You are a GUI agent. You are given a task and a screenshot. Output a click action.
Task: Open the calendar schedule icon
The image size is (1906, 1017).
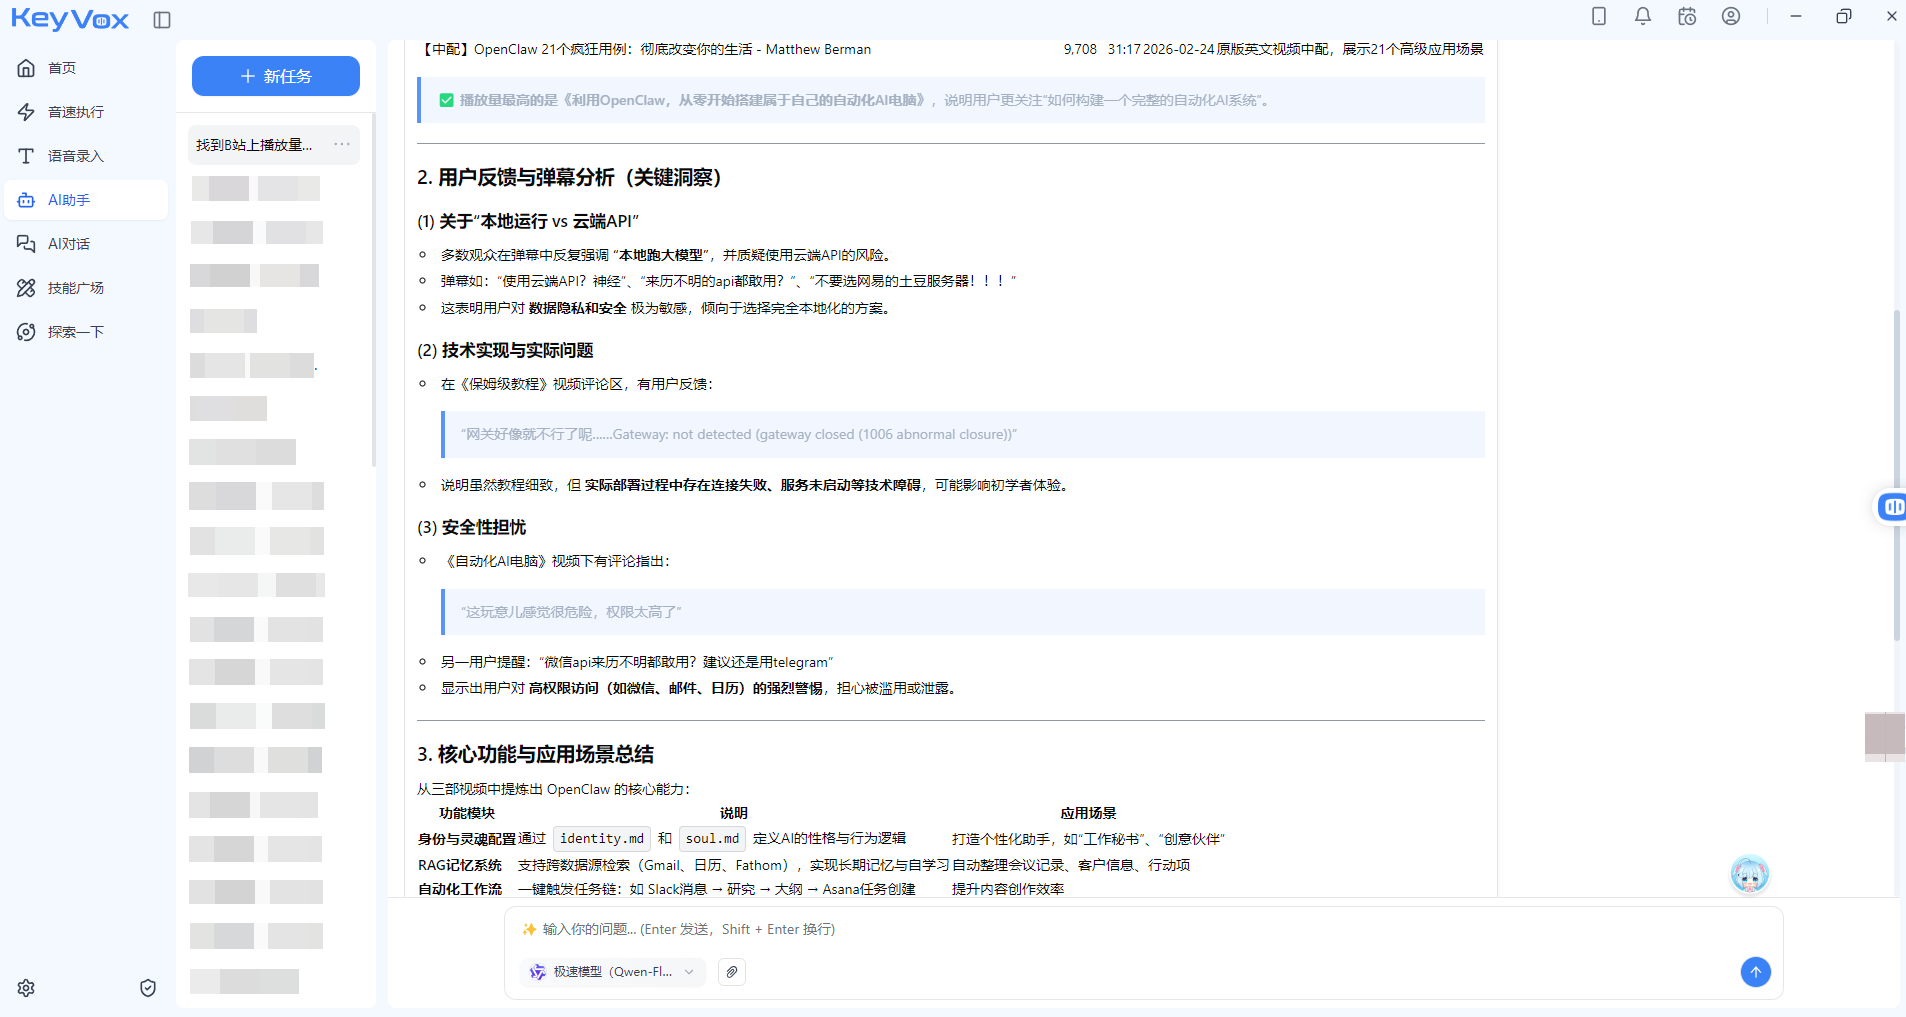click(x=1687, y=16)
